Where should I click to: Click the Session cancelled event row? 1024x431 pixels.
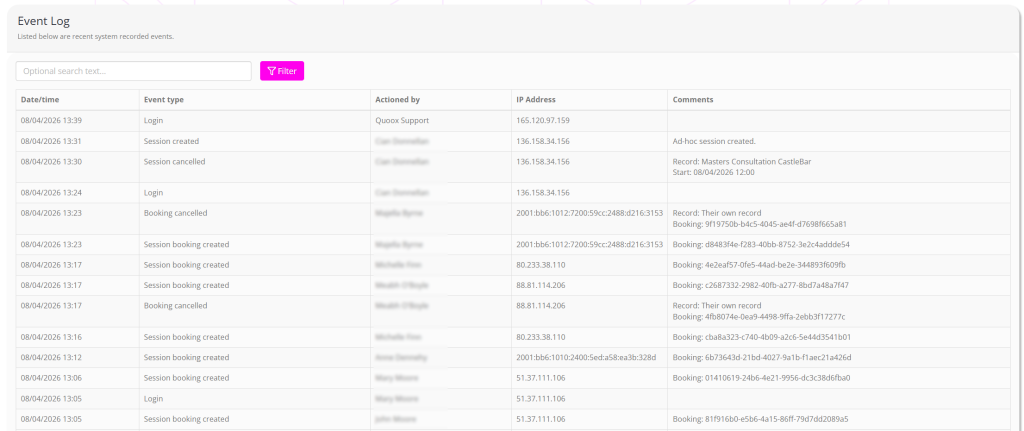[x=175, y=161]
